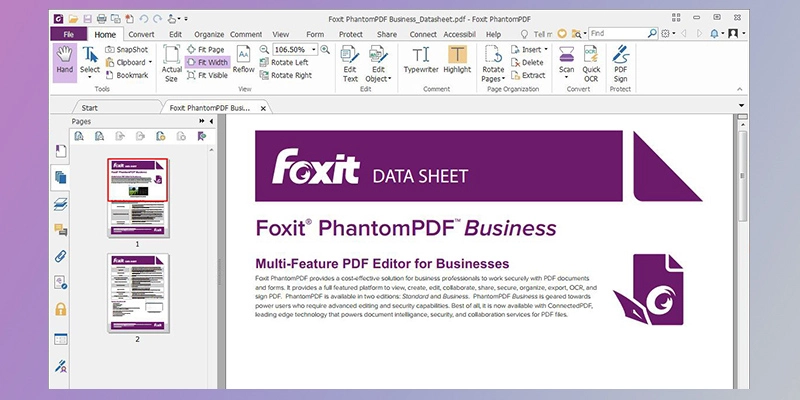Open the zoom percentage dropdown
The width and height of the screenshot is (800, 400).
(313, 49)
